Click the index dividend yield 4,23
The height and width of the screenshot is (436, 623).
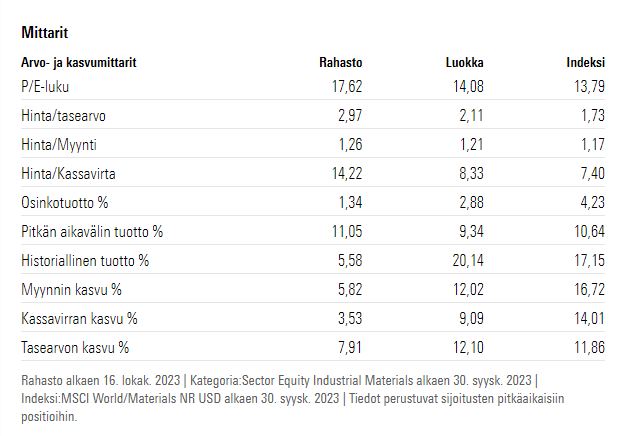click(x=592, y=203)
